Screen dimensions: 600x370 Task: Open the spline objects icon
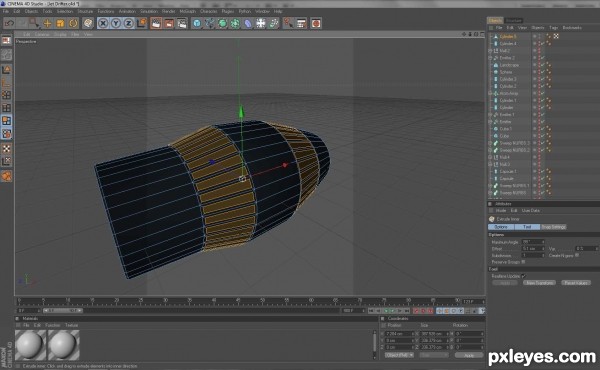point(210,23)
